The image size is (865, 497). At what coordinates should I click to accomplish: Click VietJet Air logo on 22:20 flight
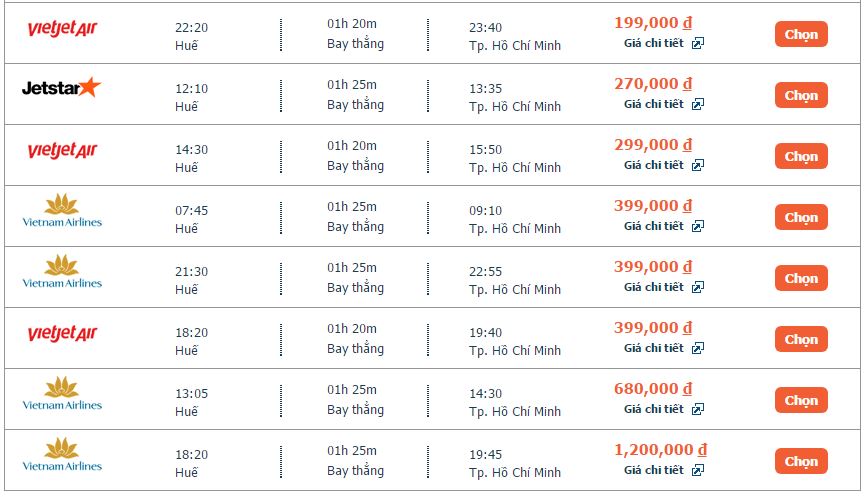point(62,29)
